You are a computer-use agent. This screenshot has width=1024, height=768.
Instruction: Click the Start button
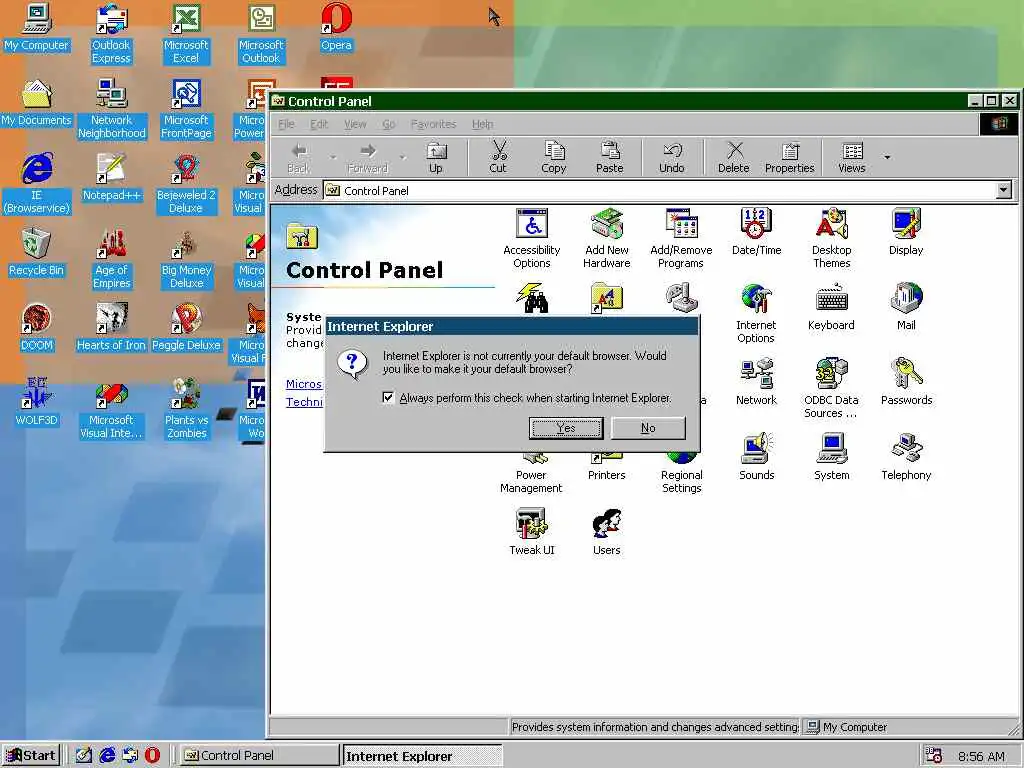coord(31,756)
